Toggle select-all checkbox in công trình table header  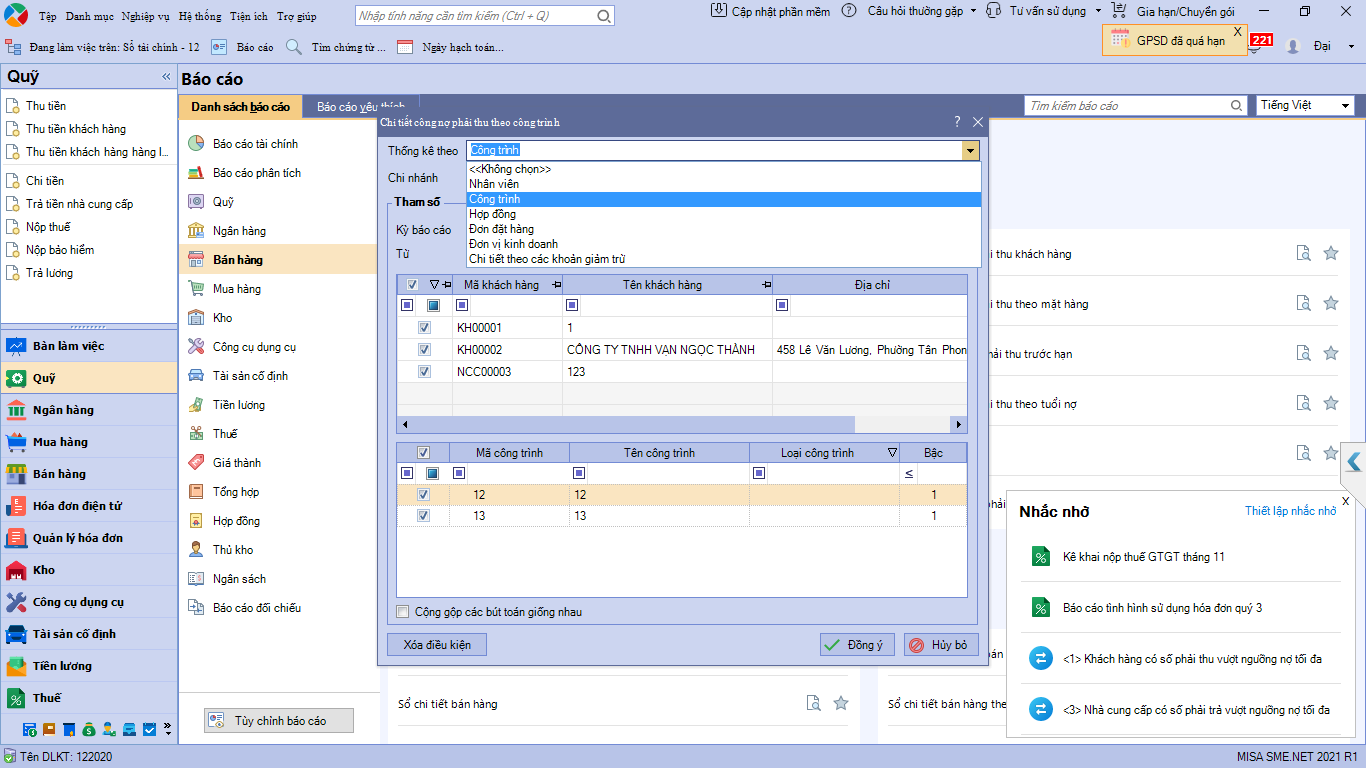pyautogui.click(x=423, y=453)
